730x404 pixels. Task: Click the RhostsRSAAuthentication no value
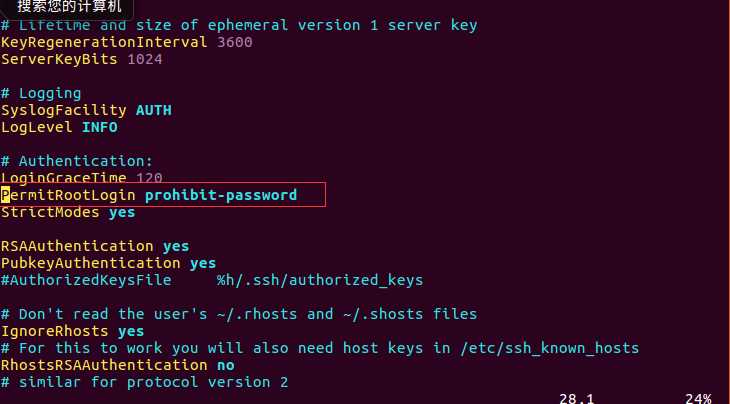point(226,365)
